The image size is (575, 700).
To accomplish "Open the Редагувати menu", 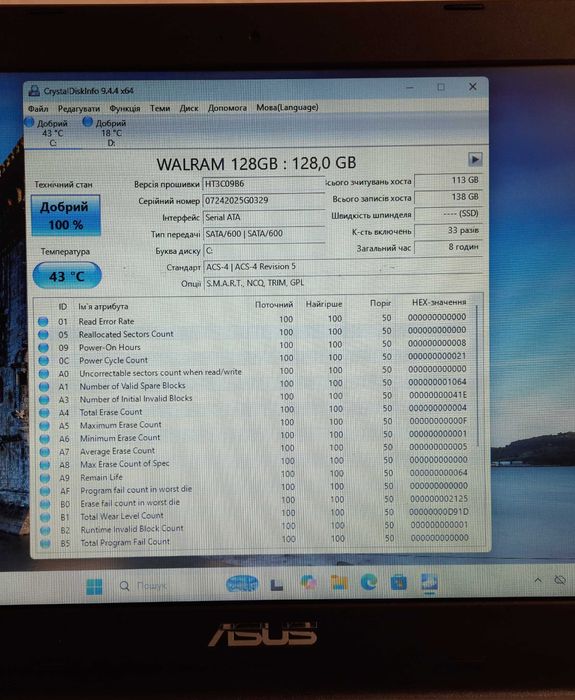I will click(x=79, y=108).
